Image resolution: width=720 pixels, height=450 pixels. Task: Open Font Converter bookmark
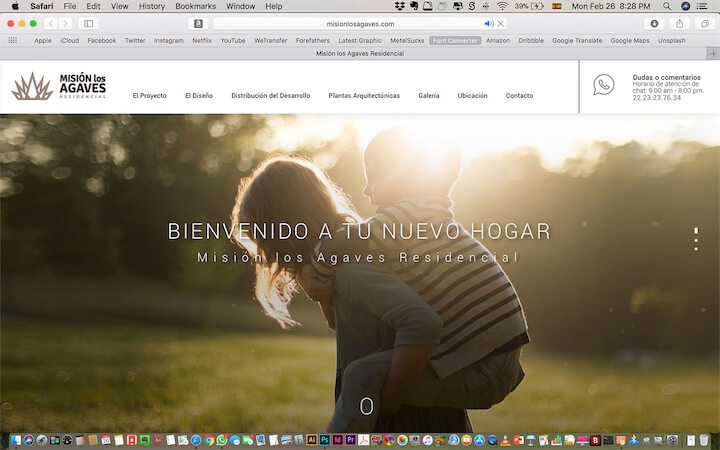click(x=455, y=41)
